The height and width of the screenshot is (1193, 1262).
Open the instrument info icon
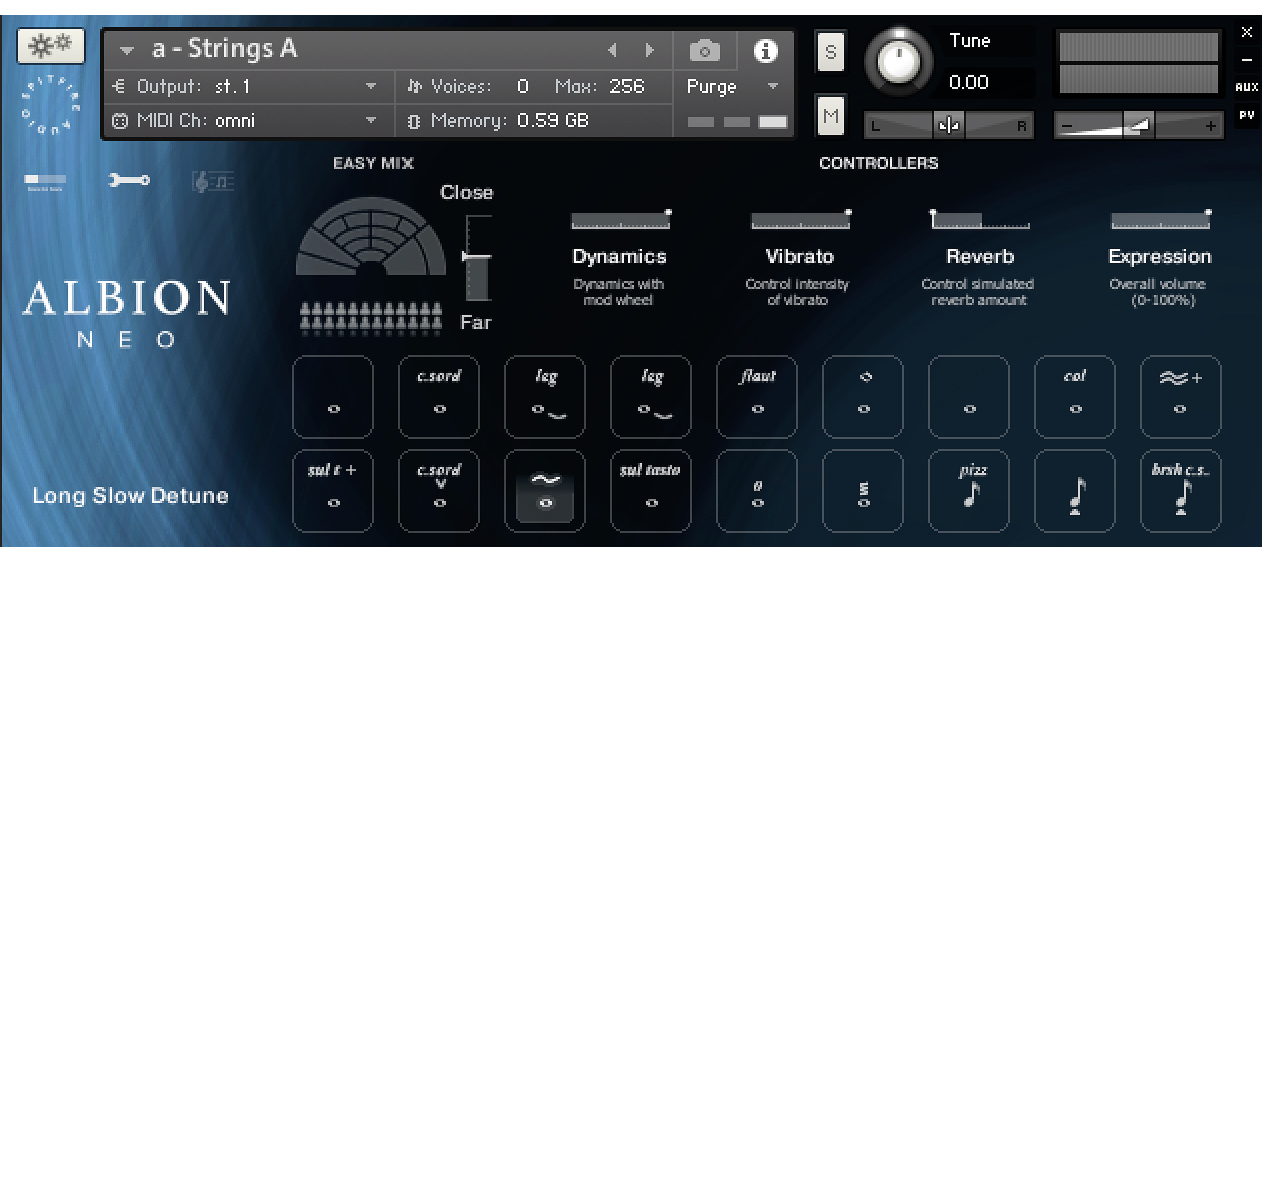pyautogui.click(x=765, y=51)
